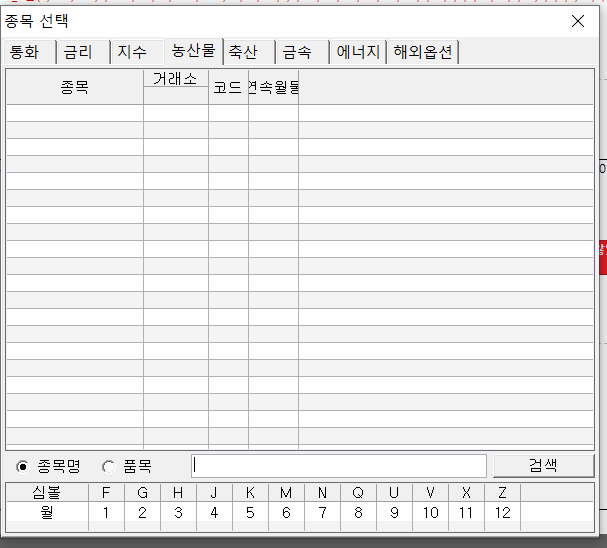Switch to the 통화 tab
The image size is (607, 548).
(x=25, y=52)
